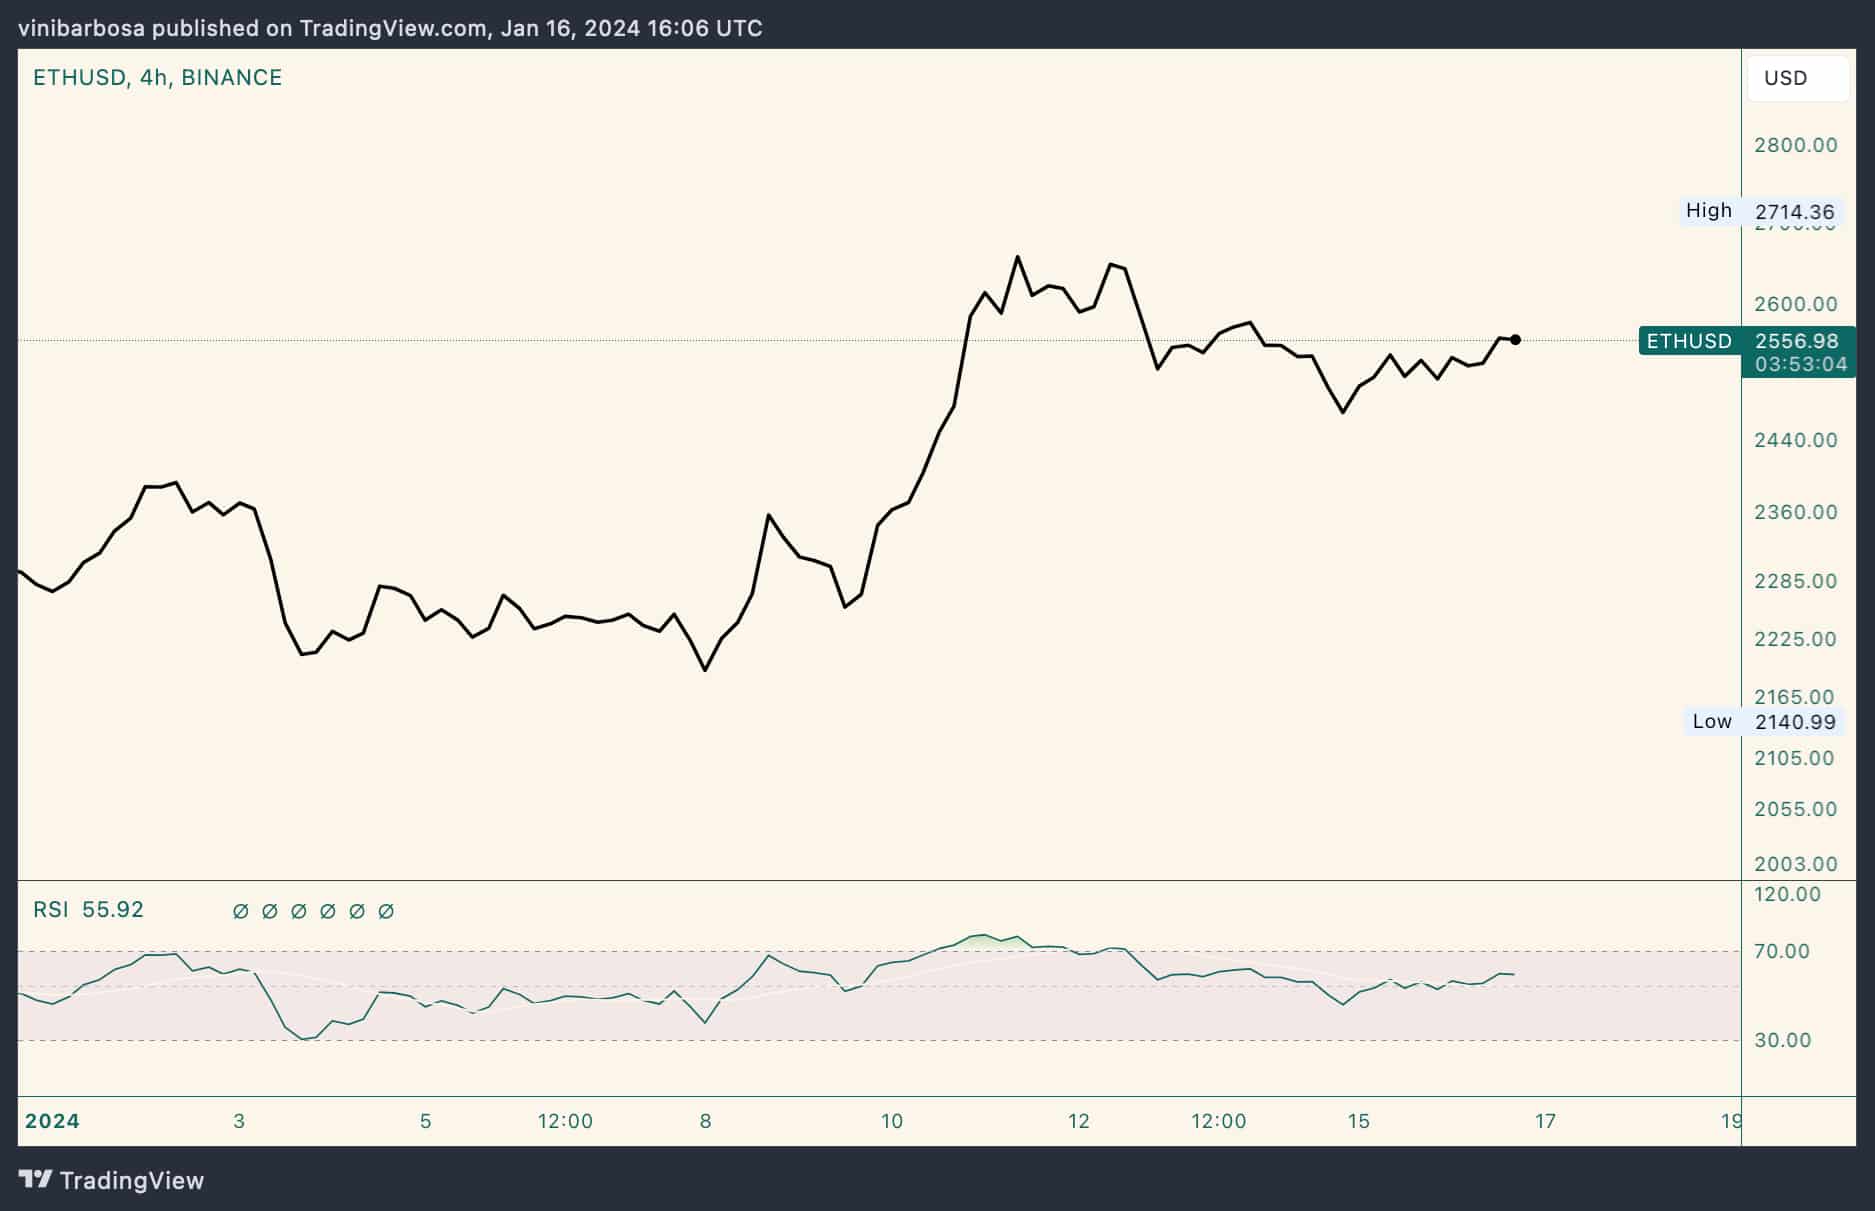Click date 10 on the time axis
This screenshot has height=1211, width=1875.
(891, 1121)
